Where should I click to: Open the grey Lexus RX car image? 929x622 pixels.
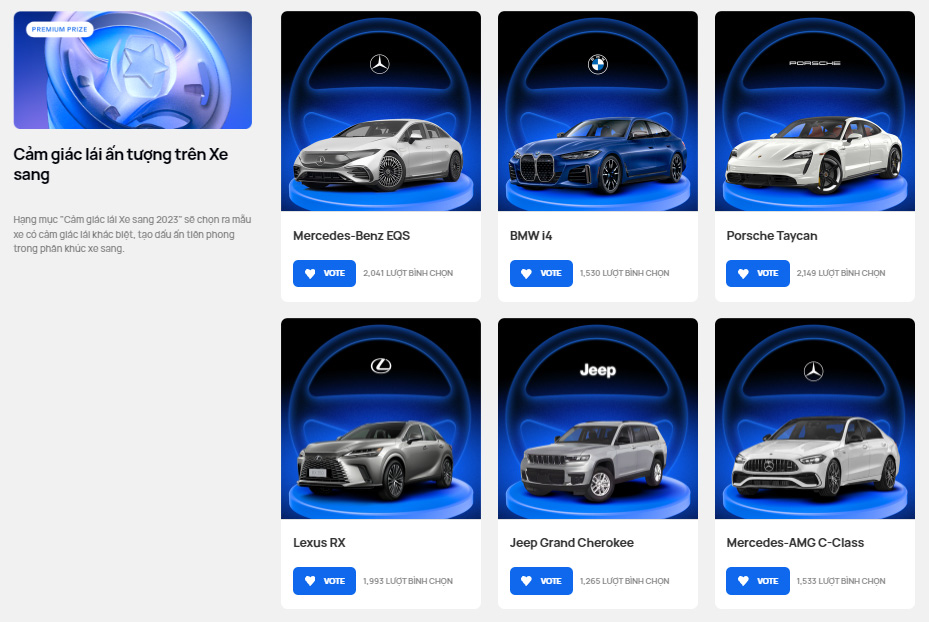376,460
